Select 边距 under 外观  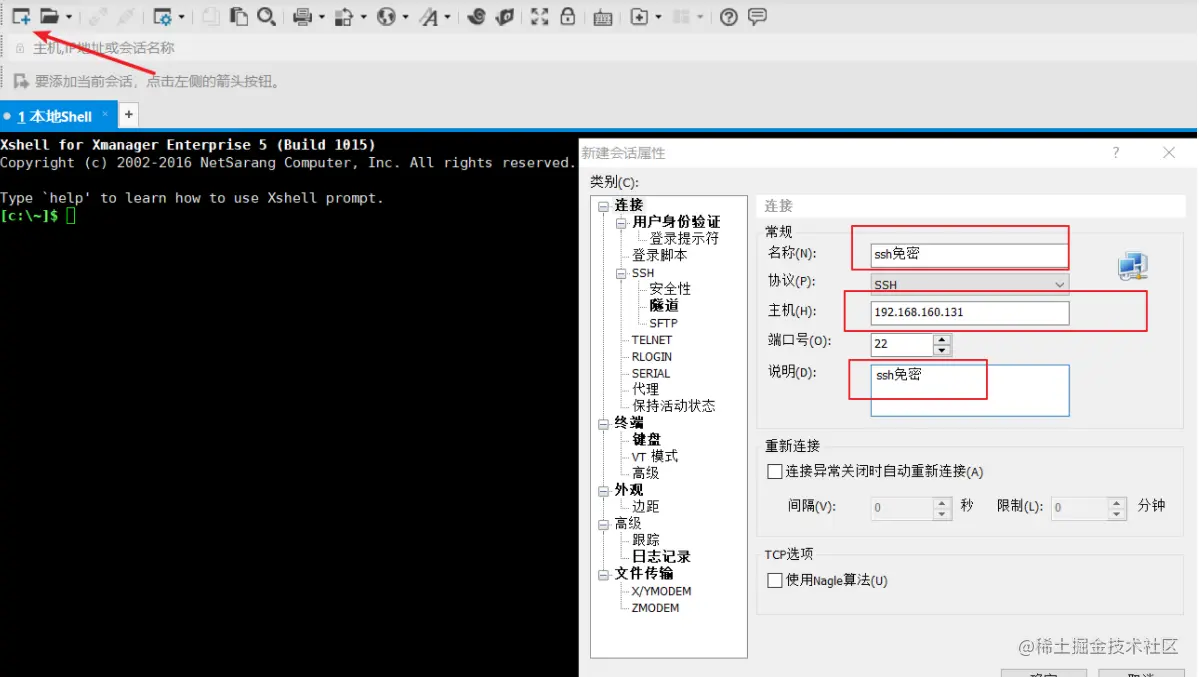point(645,506)
